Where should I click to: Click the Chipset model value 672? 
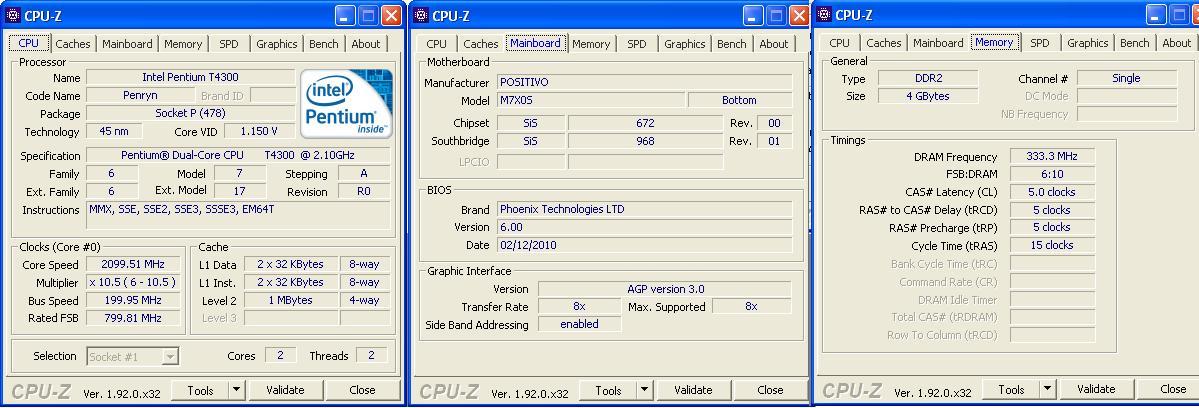point(645,123)
